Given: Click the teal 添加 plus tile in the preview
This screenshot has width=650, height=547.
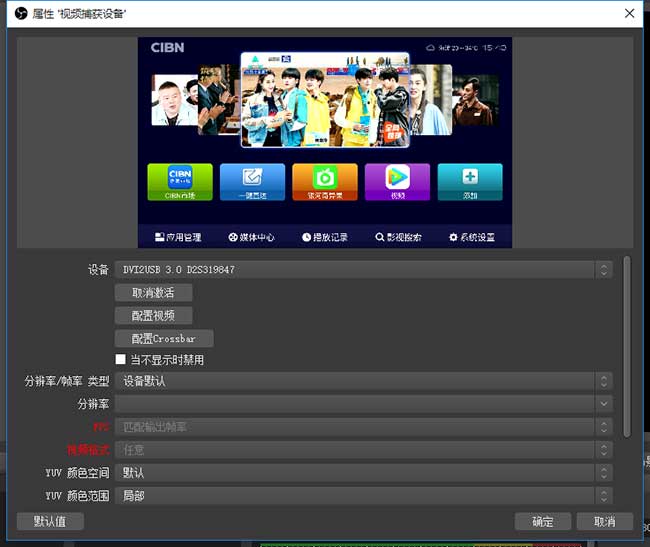Looking at the screenshot, I should [470, 182].
